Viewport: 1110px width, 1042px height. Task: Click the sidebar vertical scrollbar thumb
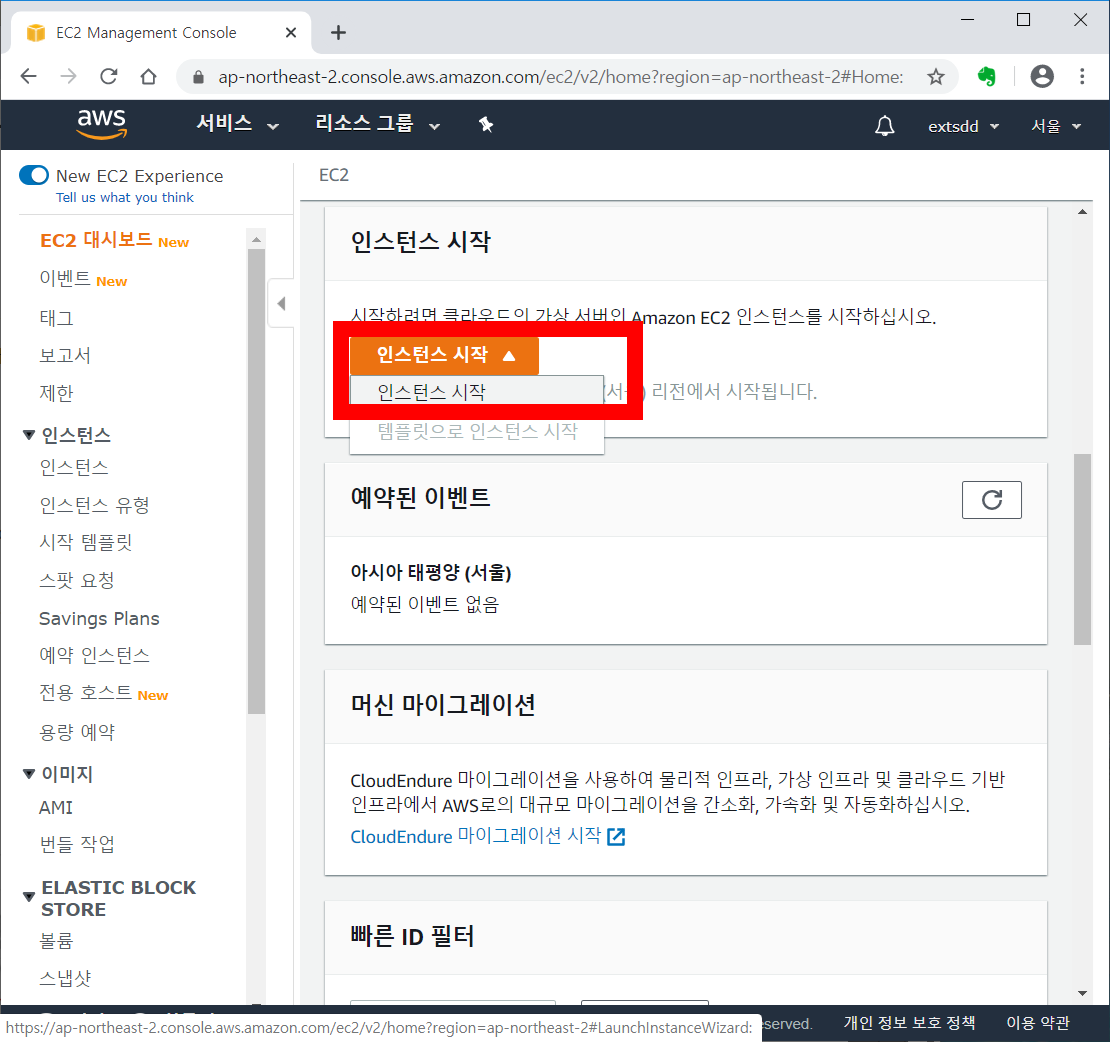(x=256, y=481)
